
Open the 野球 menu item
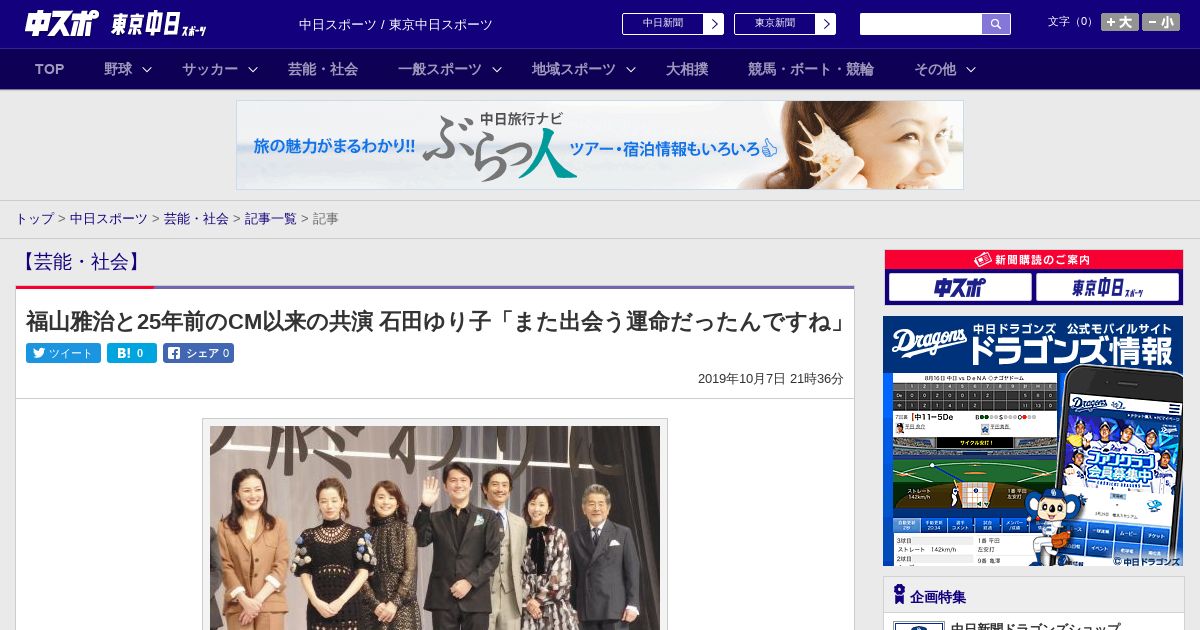pyautogui.click(x=118, y=69)
